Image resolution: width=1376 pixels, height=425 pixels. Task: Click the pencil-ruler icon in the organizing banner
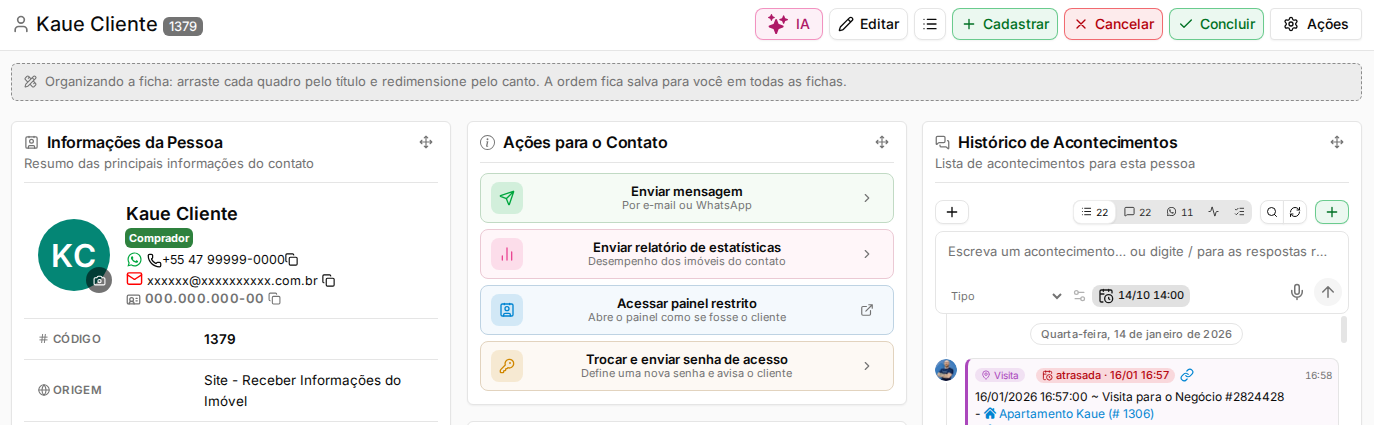(x=30, y=81)
